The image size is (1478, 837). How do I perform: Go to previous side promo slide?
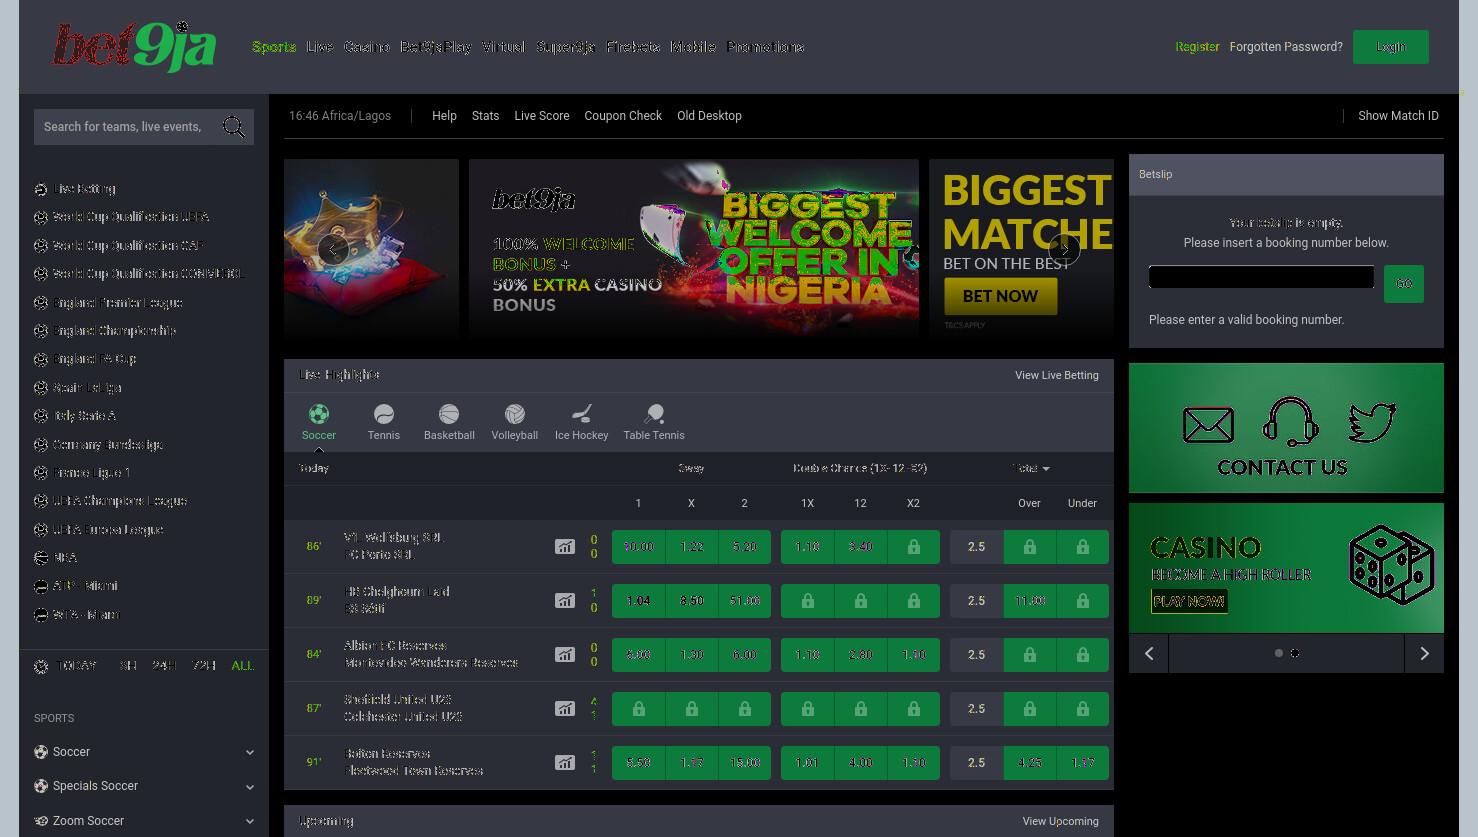(x=1149, y=653)
